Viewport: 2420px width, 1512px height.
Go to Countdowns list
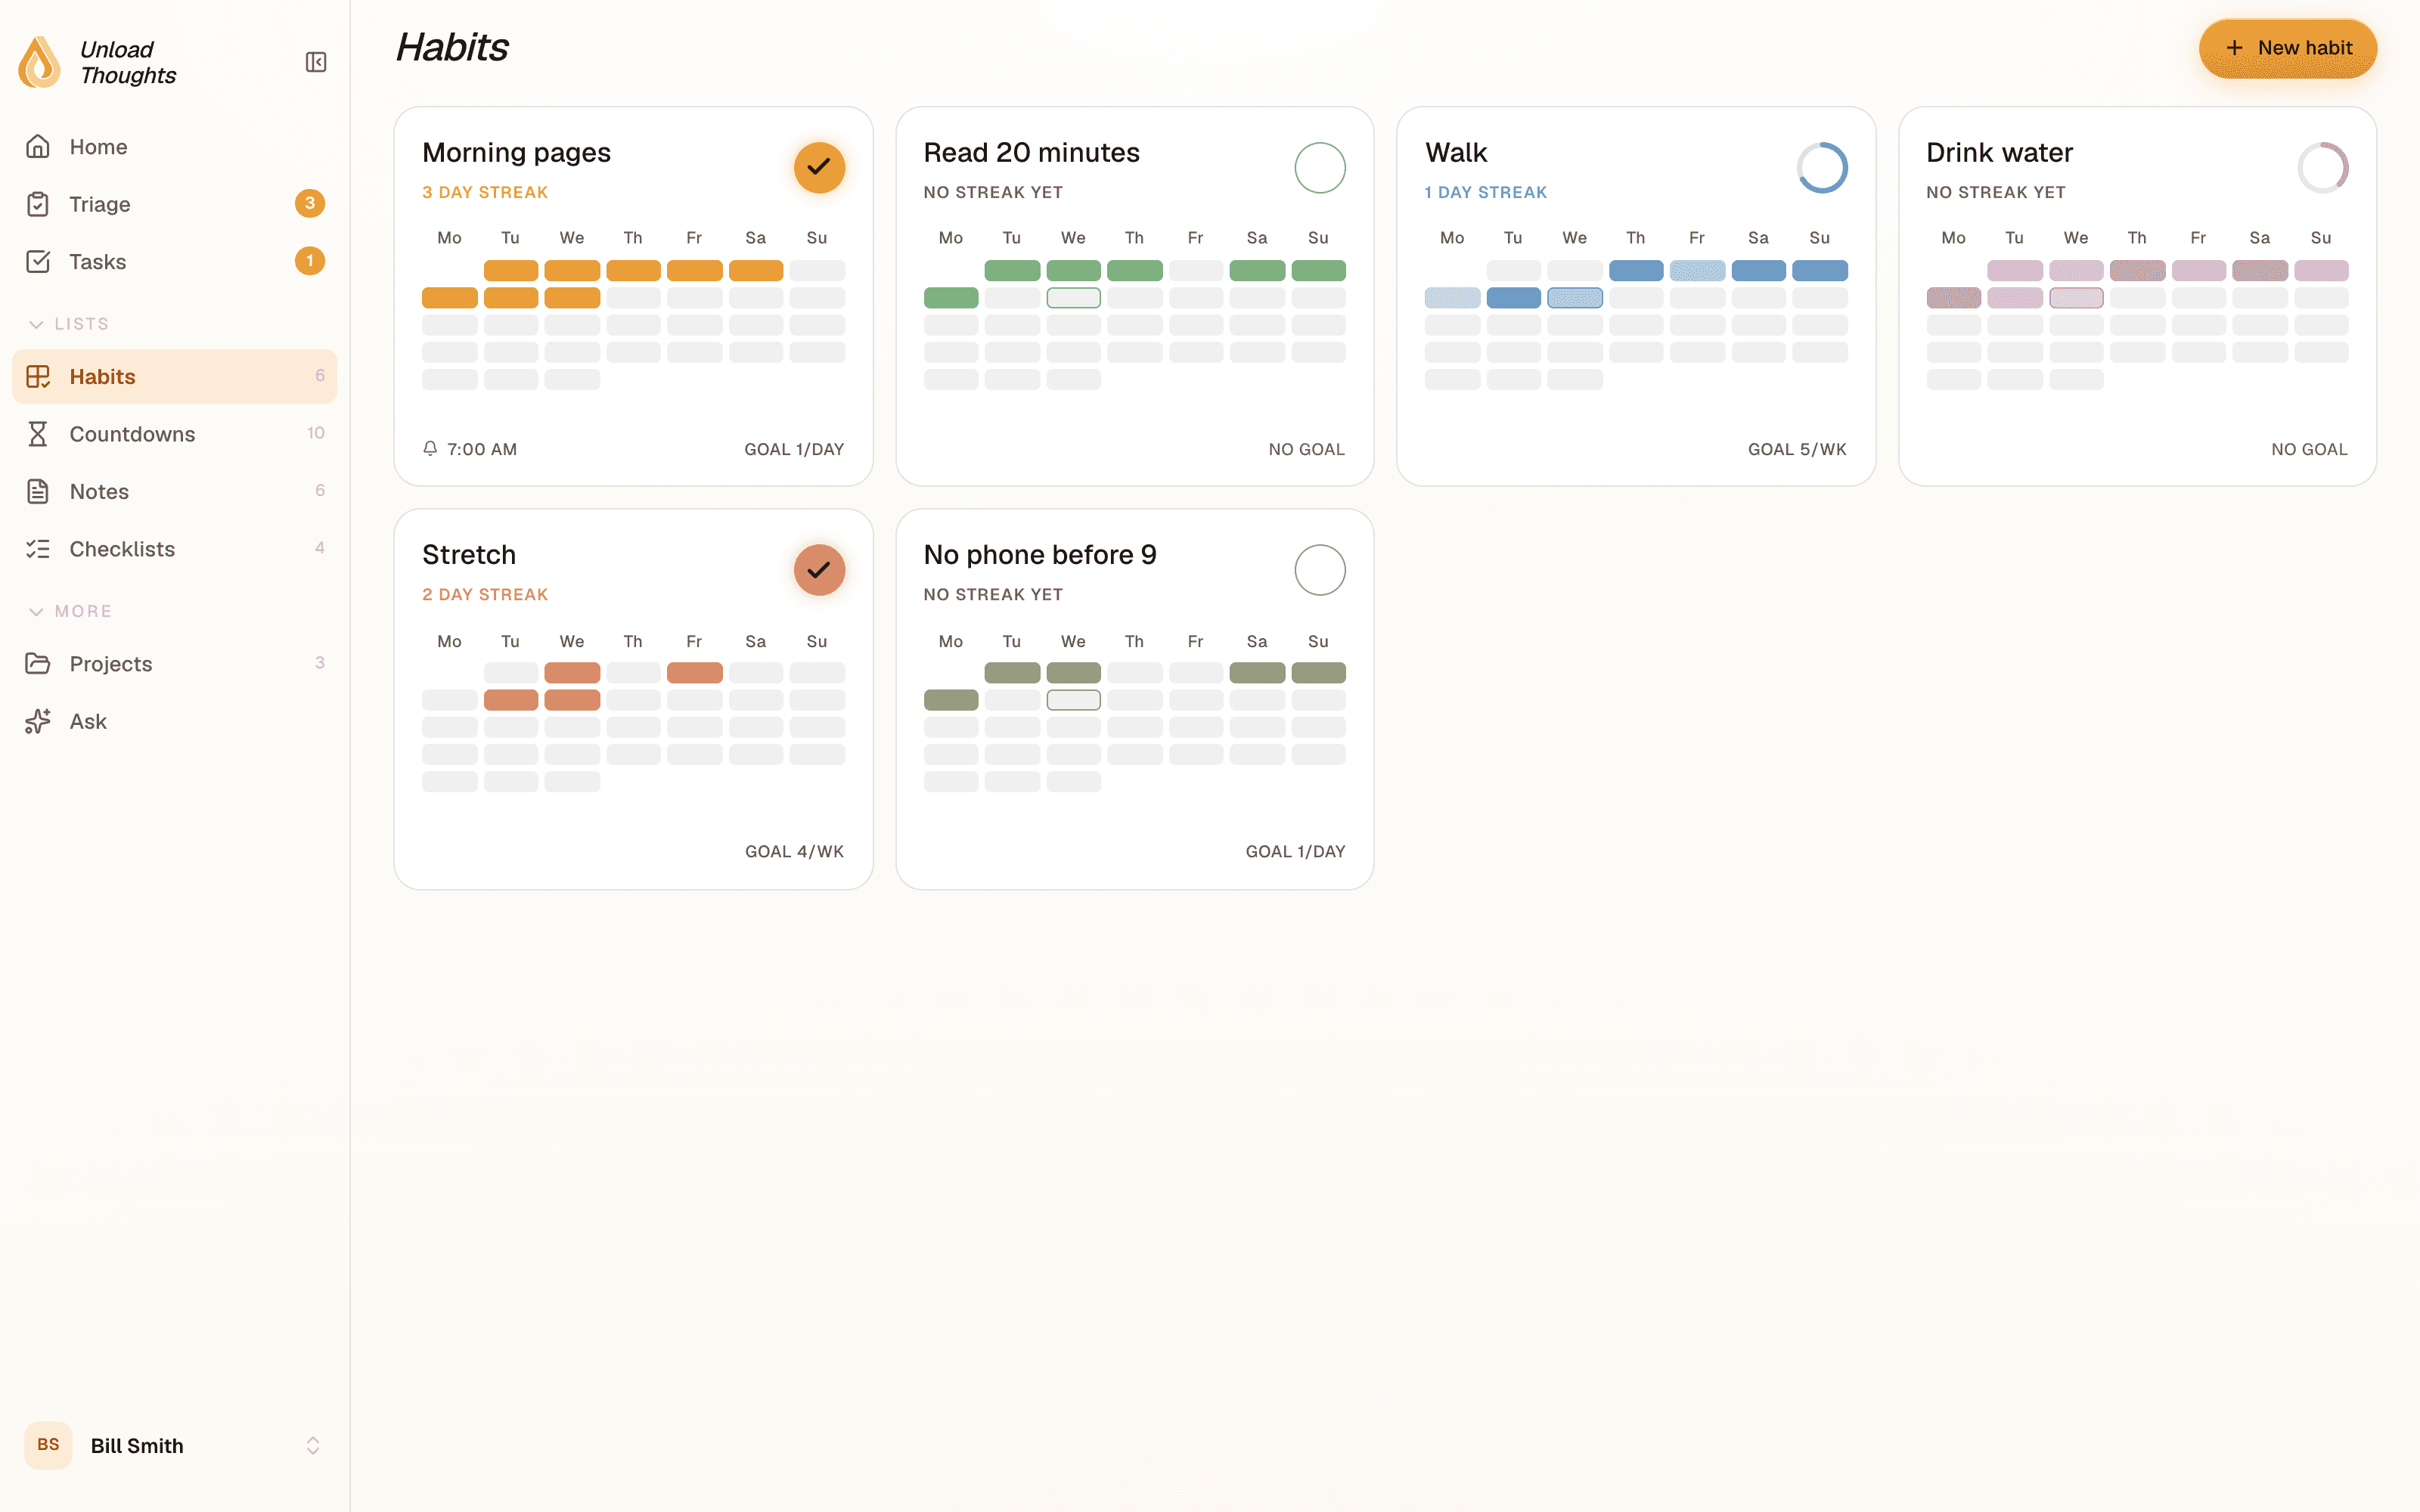175,434
